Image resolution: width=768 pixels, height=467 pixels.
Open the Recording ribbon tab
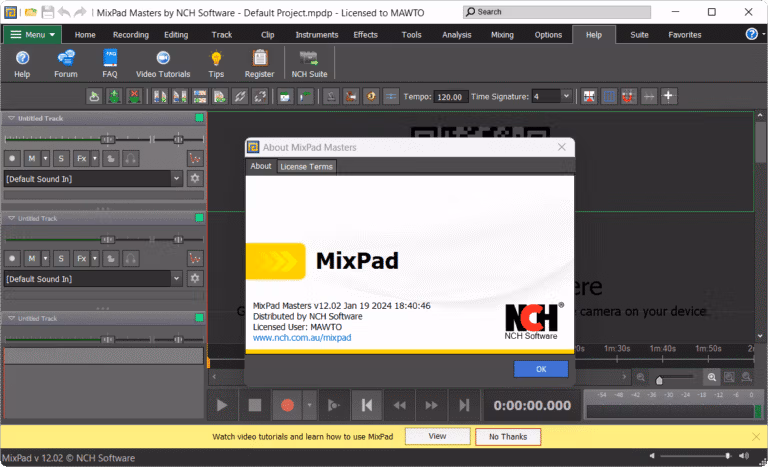coord(131,35)
